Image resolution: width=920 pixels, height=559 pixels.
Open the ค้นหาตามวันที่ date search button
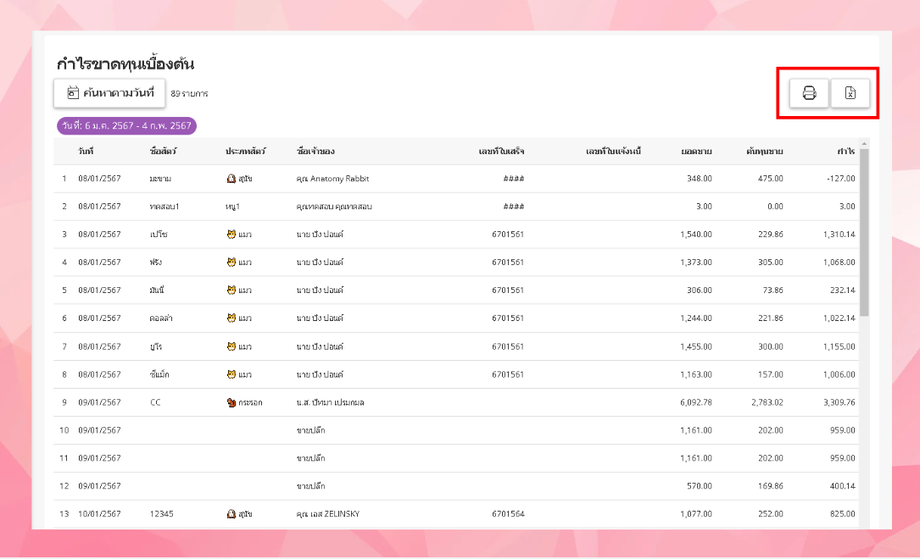[110, 93]
